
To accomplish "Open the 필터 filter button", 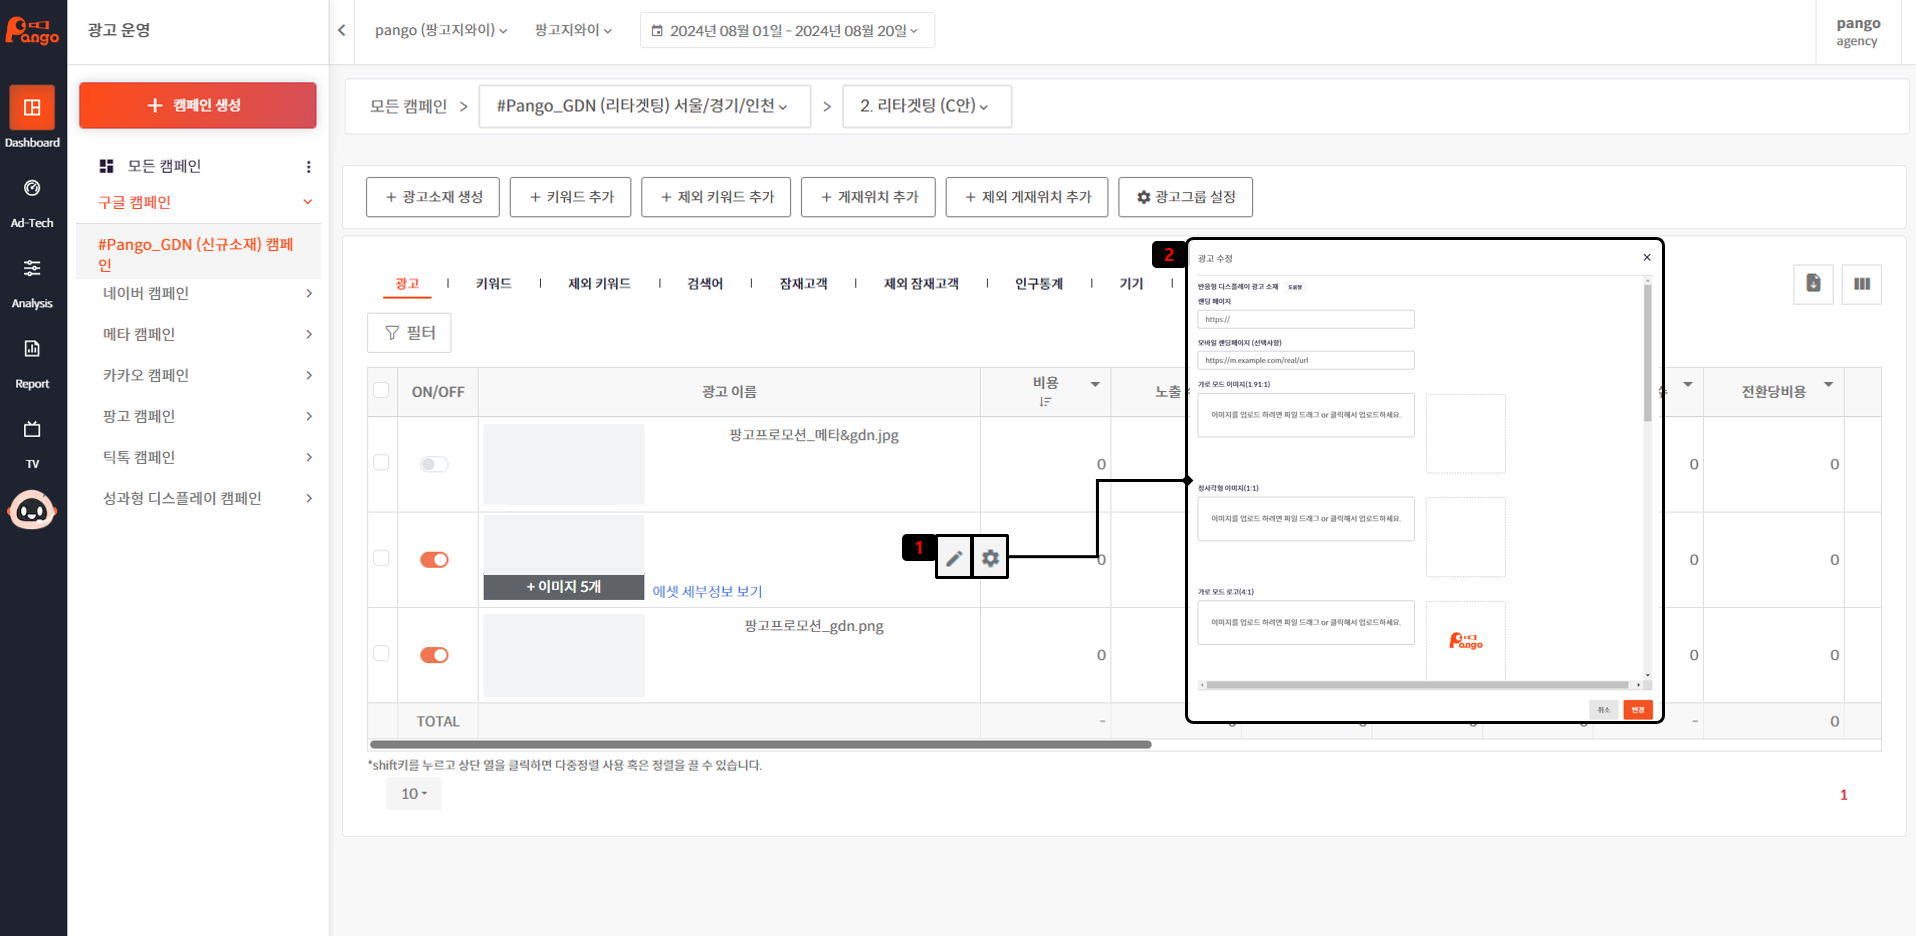I will (x=409, y=333).
